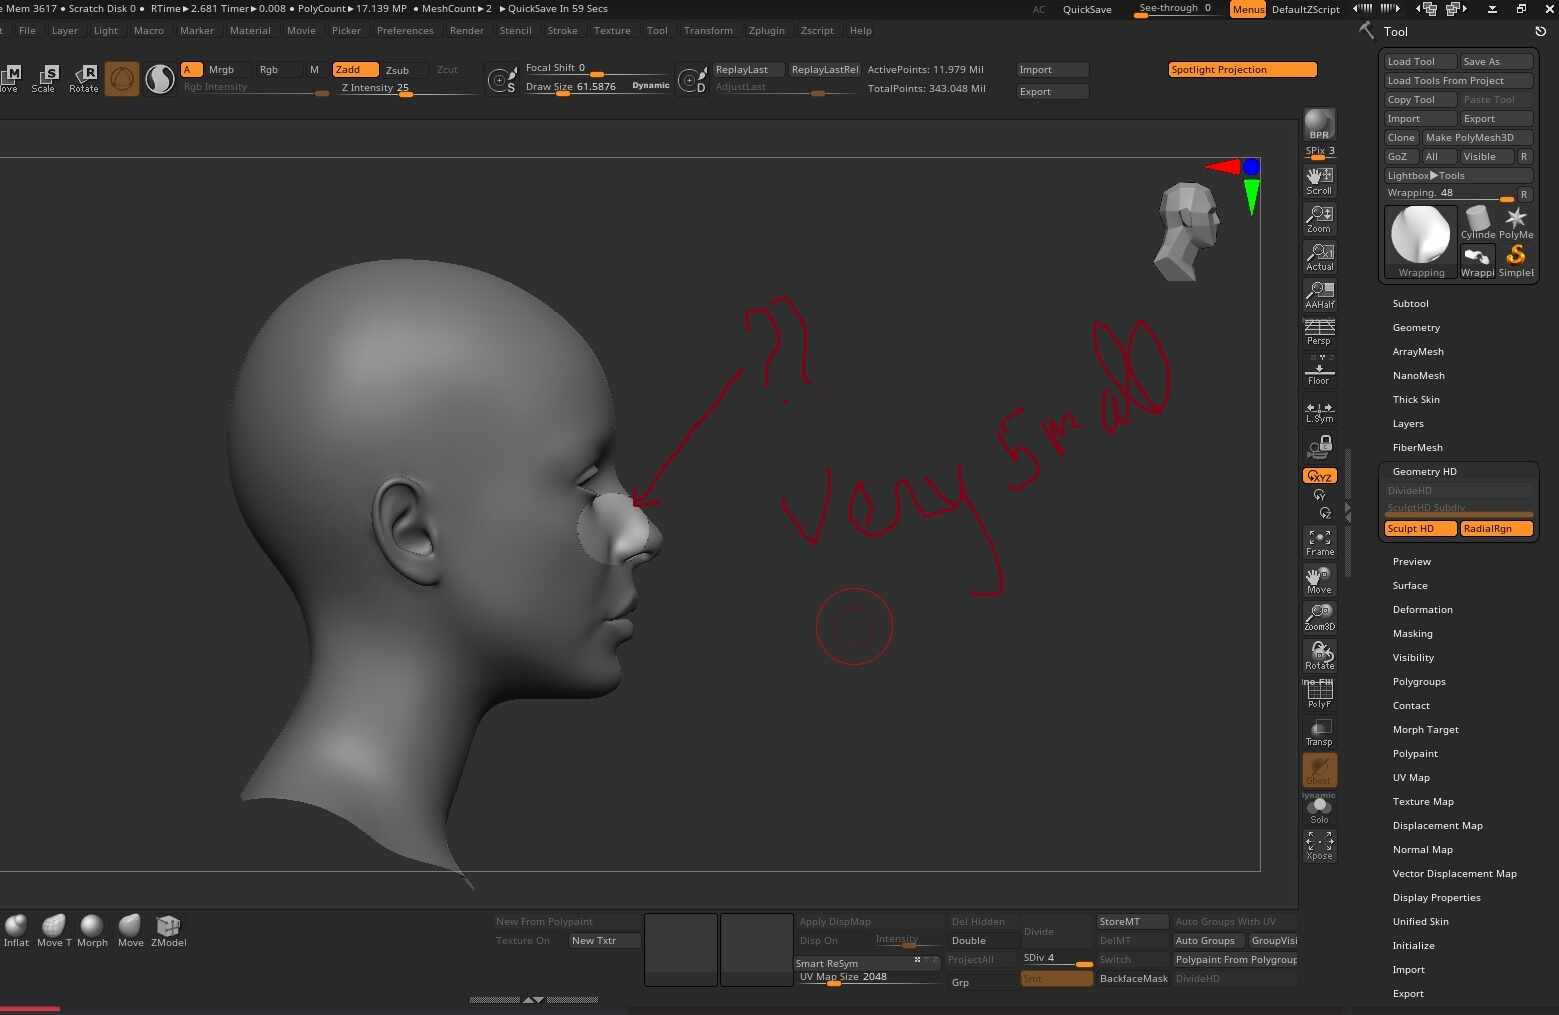Open the Zplugin menu
Viewport: 1559px width, 1015px height.
766,31
